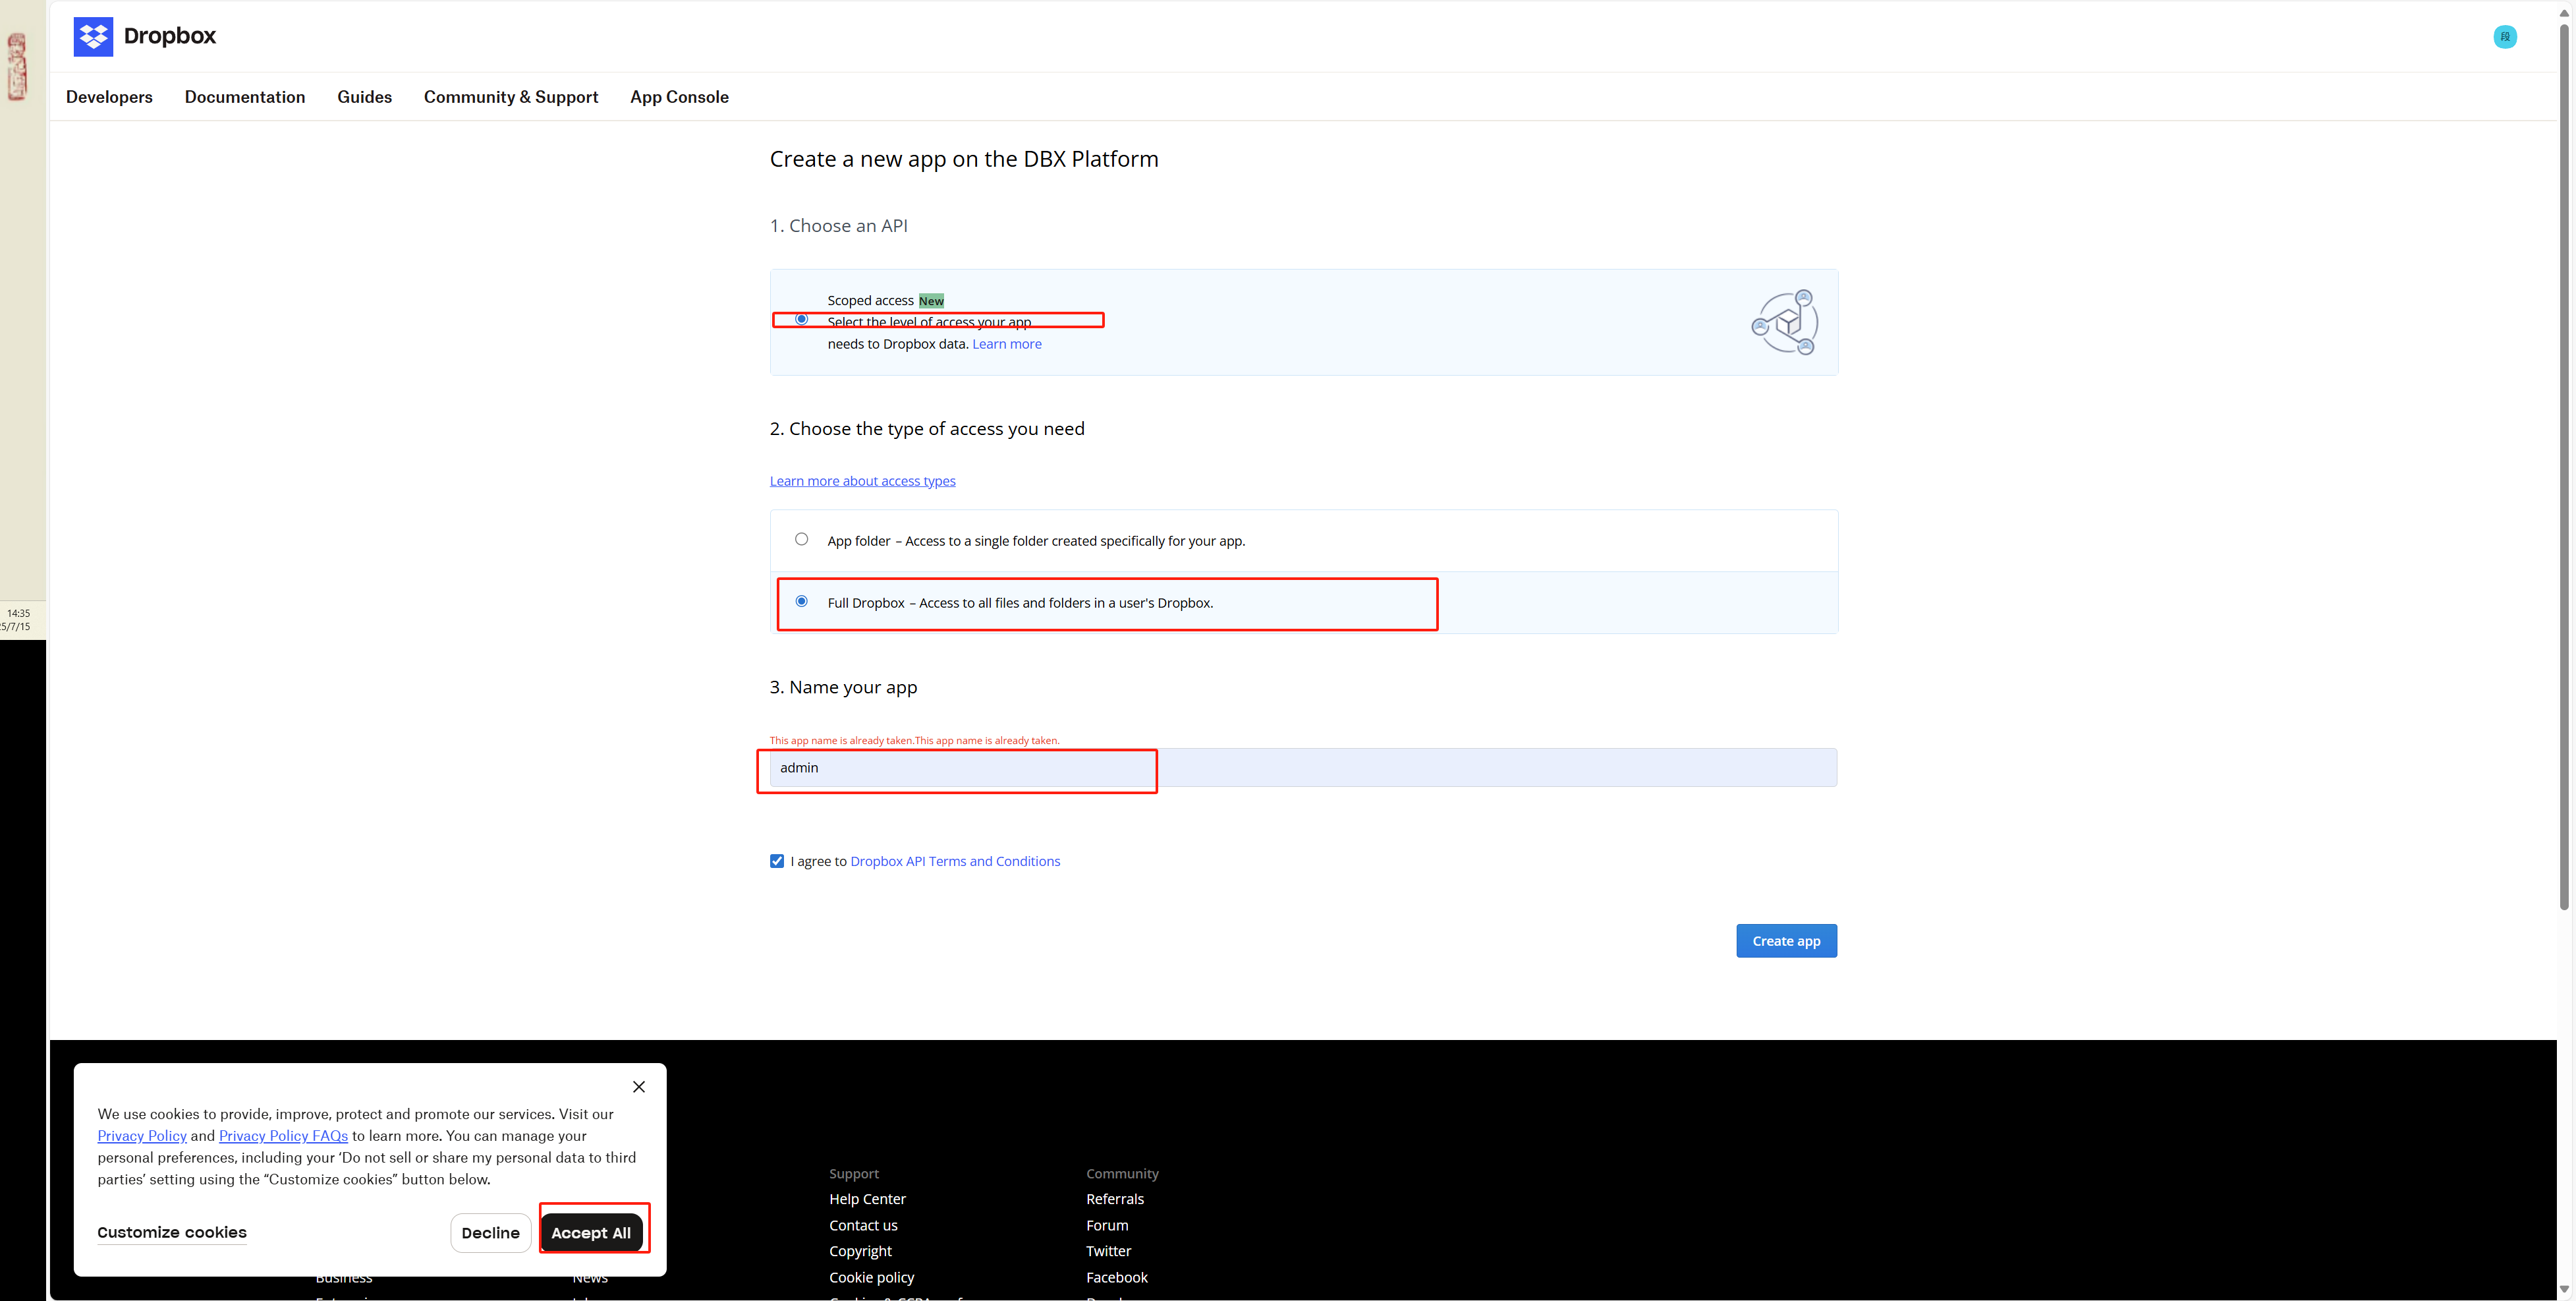
Task: Open the Developers nav item
Action: click(x=109, y=97)
